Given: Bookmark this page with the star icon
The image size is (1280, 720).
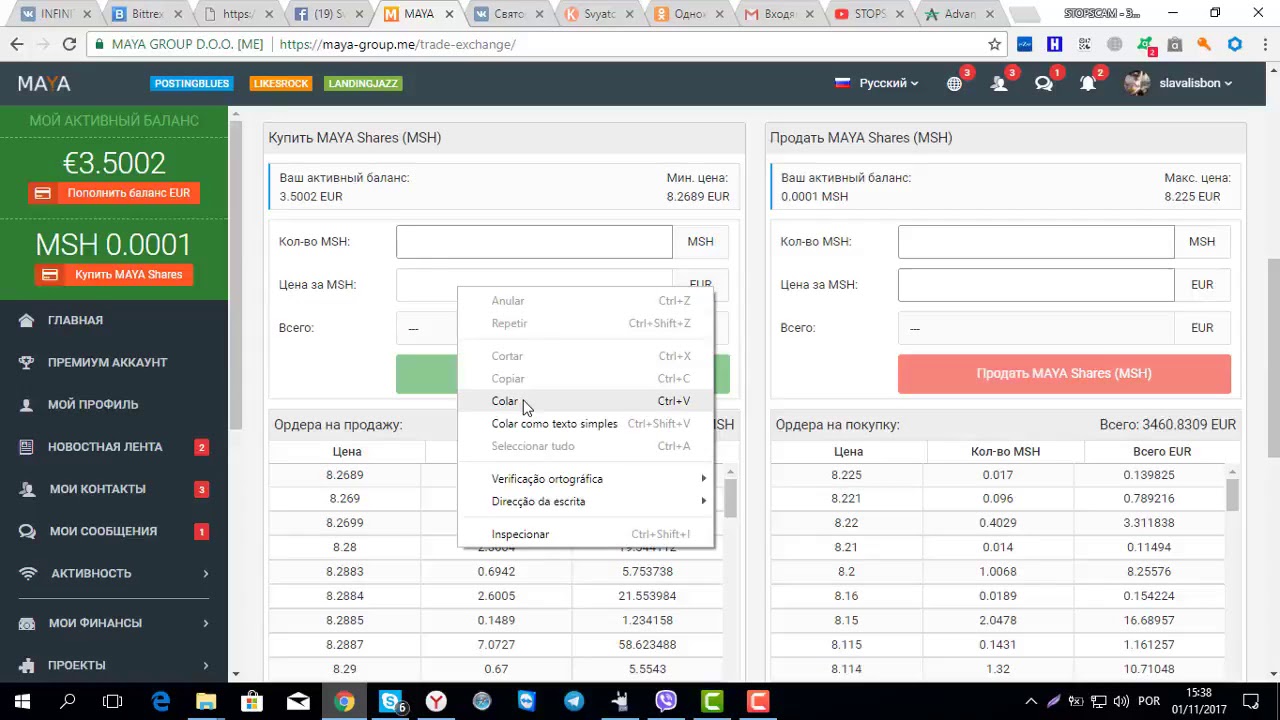Looking at the screenshot, I should click(994, 44).
